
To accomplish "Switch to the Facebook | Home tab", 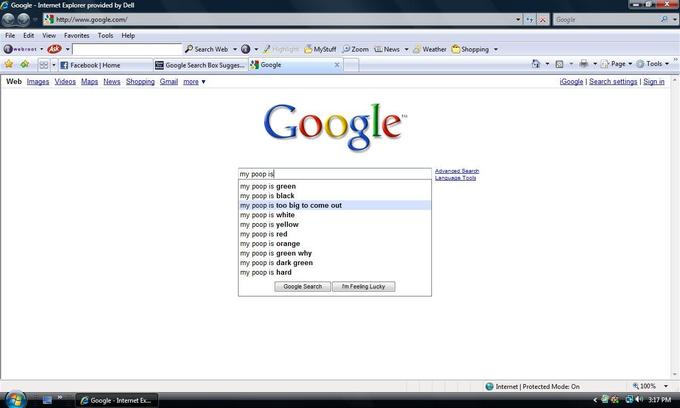I will tap(105, 65).
